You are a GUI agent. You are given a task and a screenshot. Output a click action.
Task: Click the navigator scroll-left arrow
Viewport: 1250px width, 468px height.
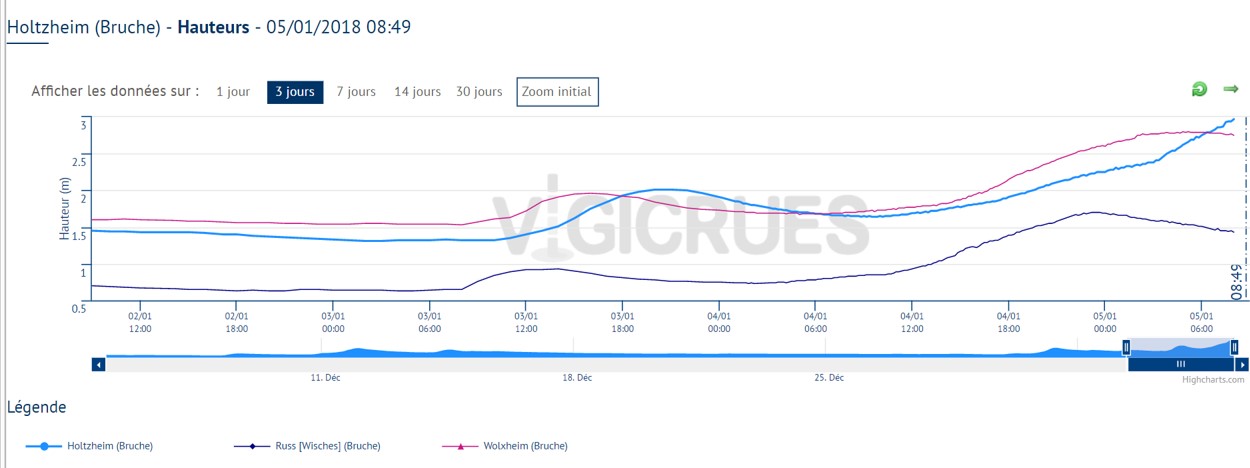[98, 365]
